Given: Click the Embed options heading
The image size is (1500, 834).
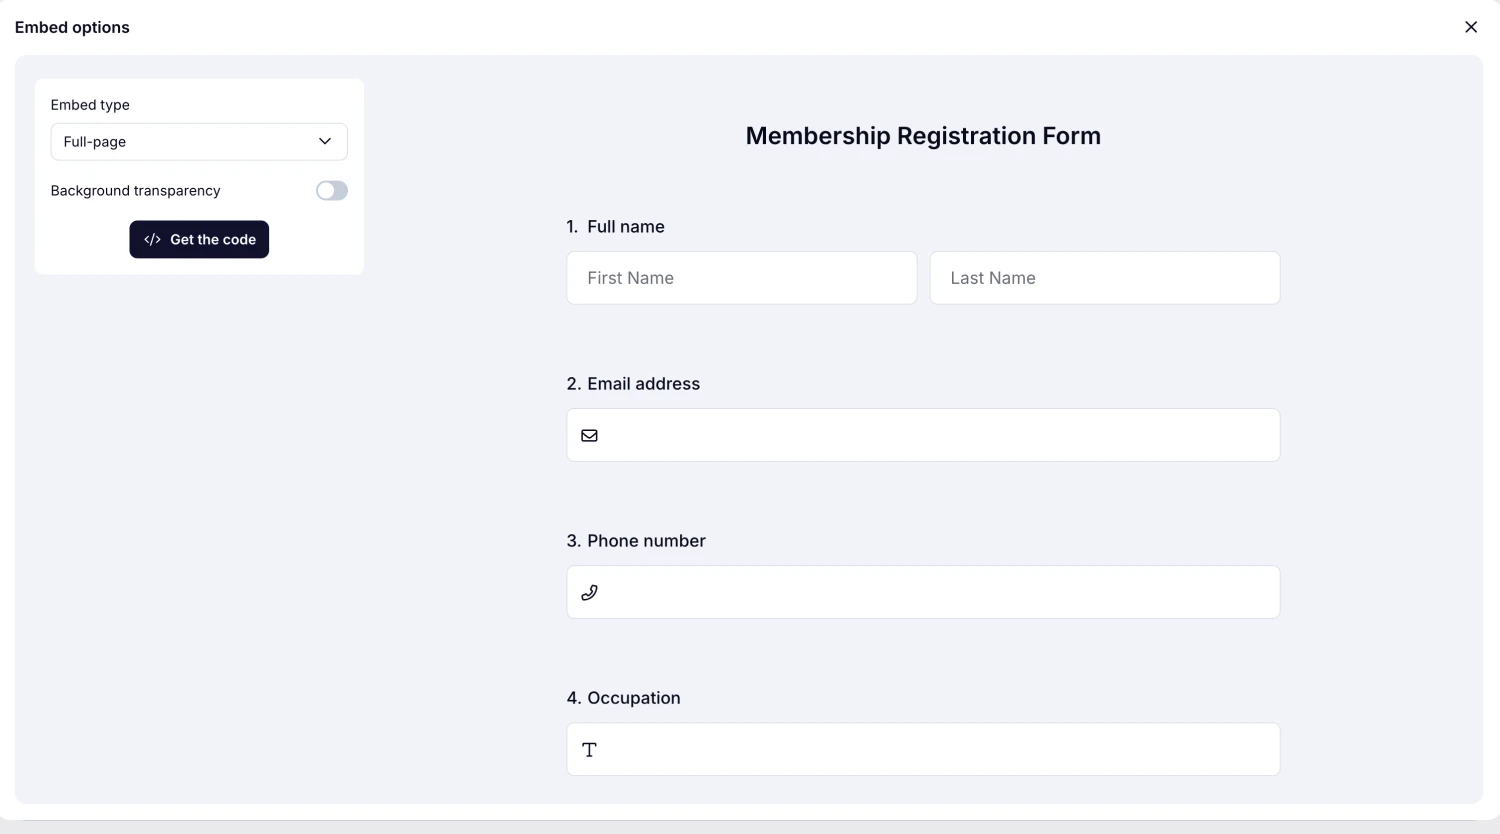Looking at the screenshot, I should 71,27.
